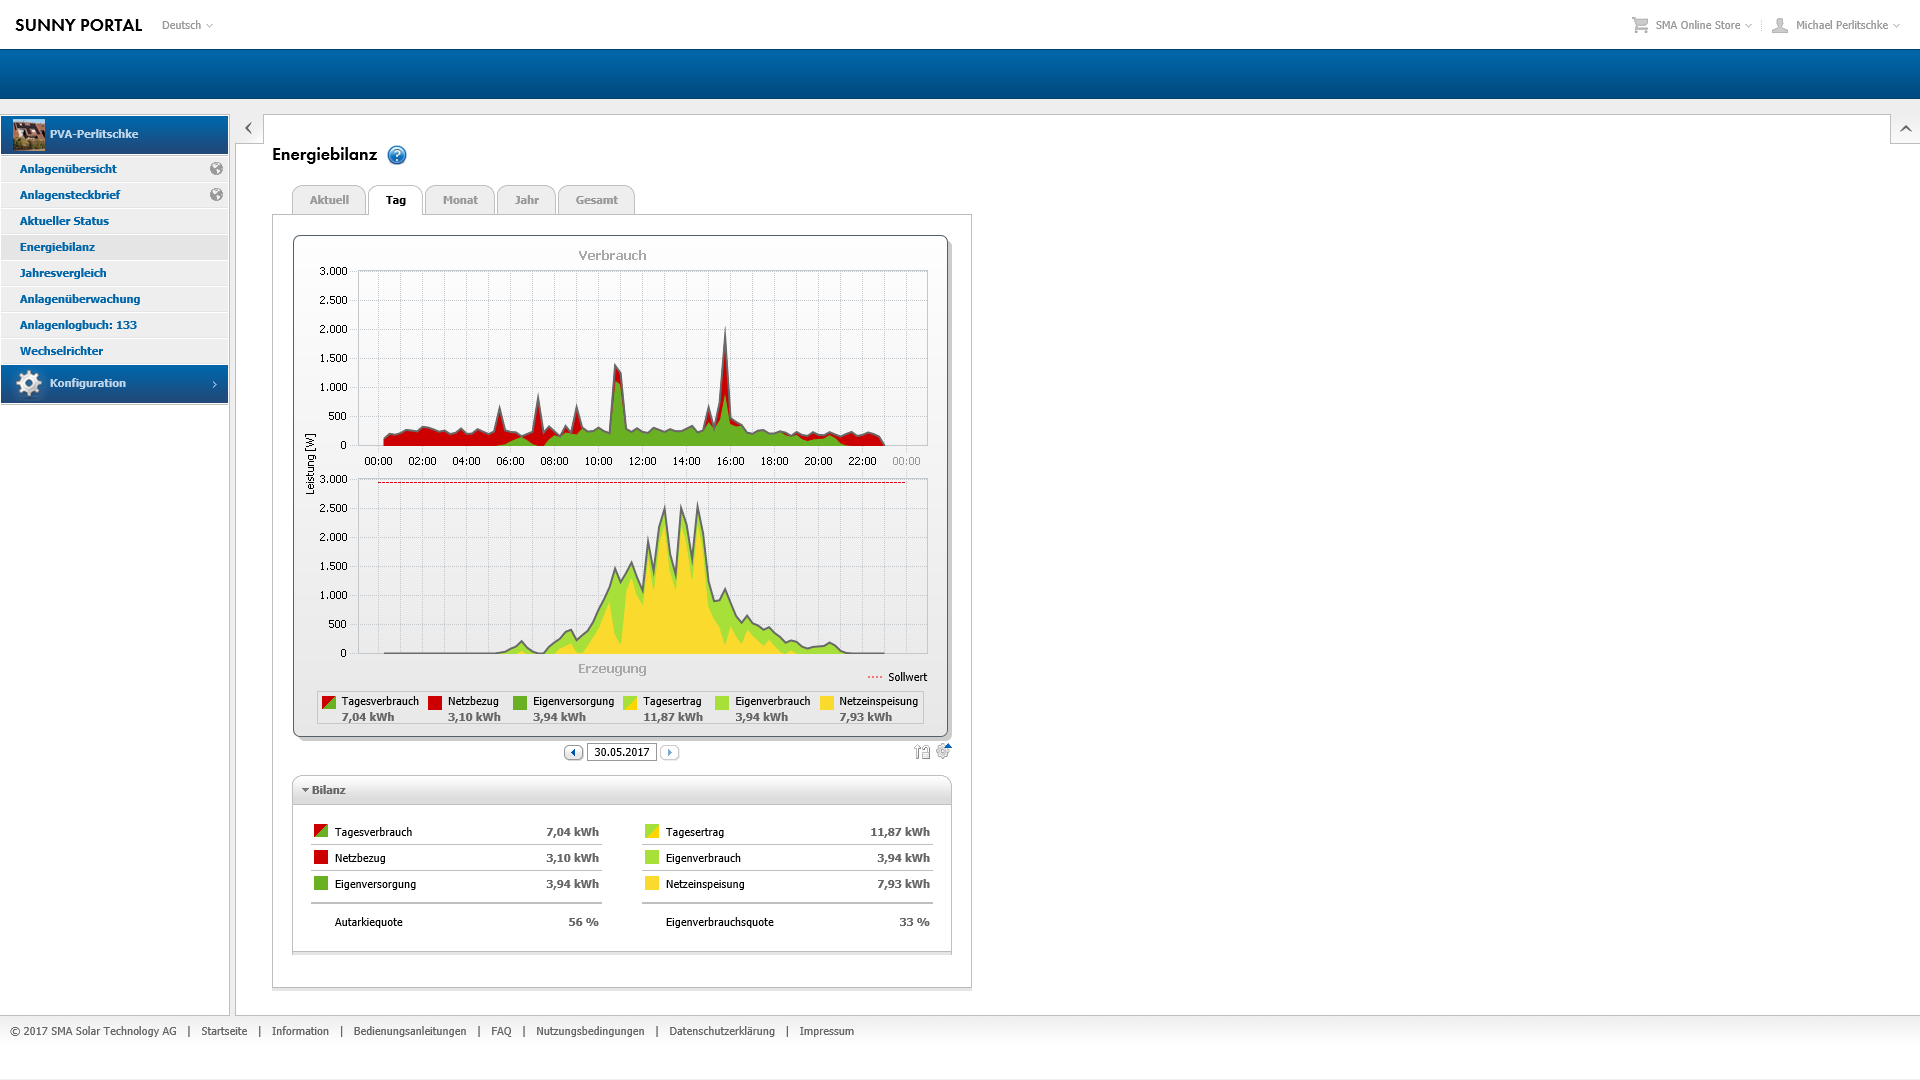Click the globe icon beside Anlagensteckbrief
This screenshot has width=1920, height=1080.
pyautogui.click(x=216, y=195)
